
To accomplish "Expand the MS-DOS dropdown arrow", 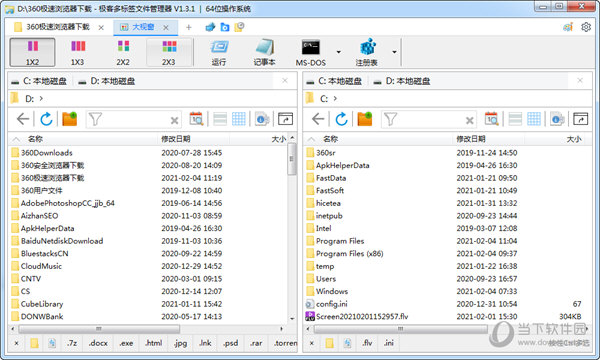I will tap(339, 52).
